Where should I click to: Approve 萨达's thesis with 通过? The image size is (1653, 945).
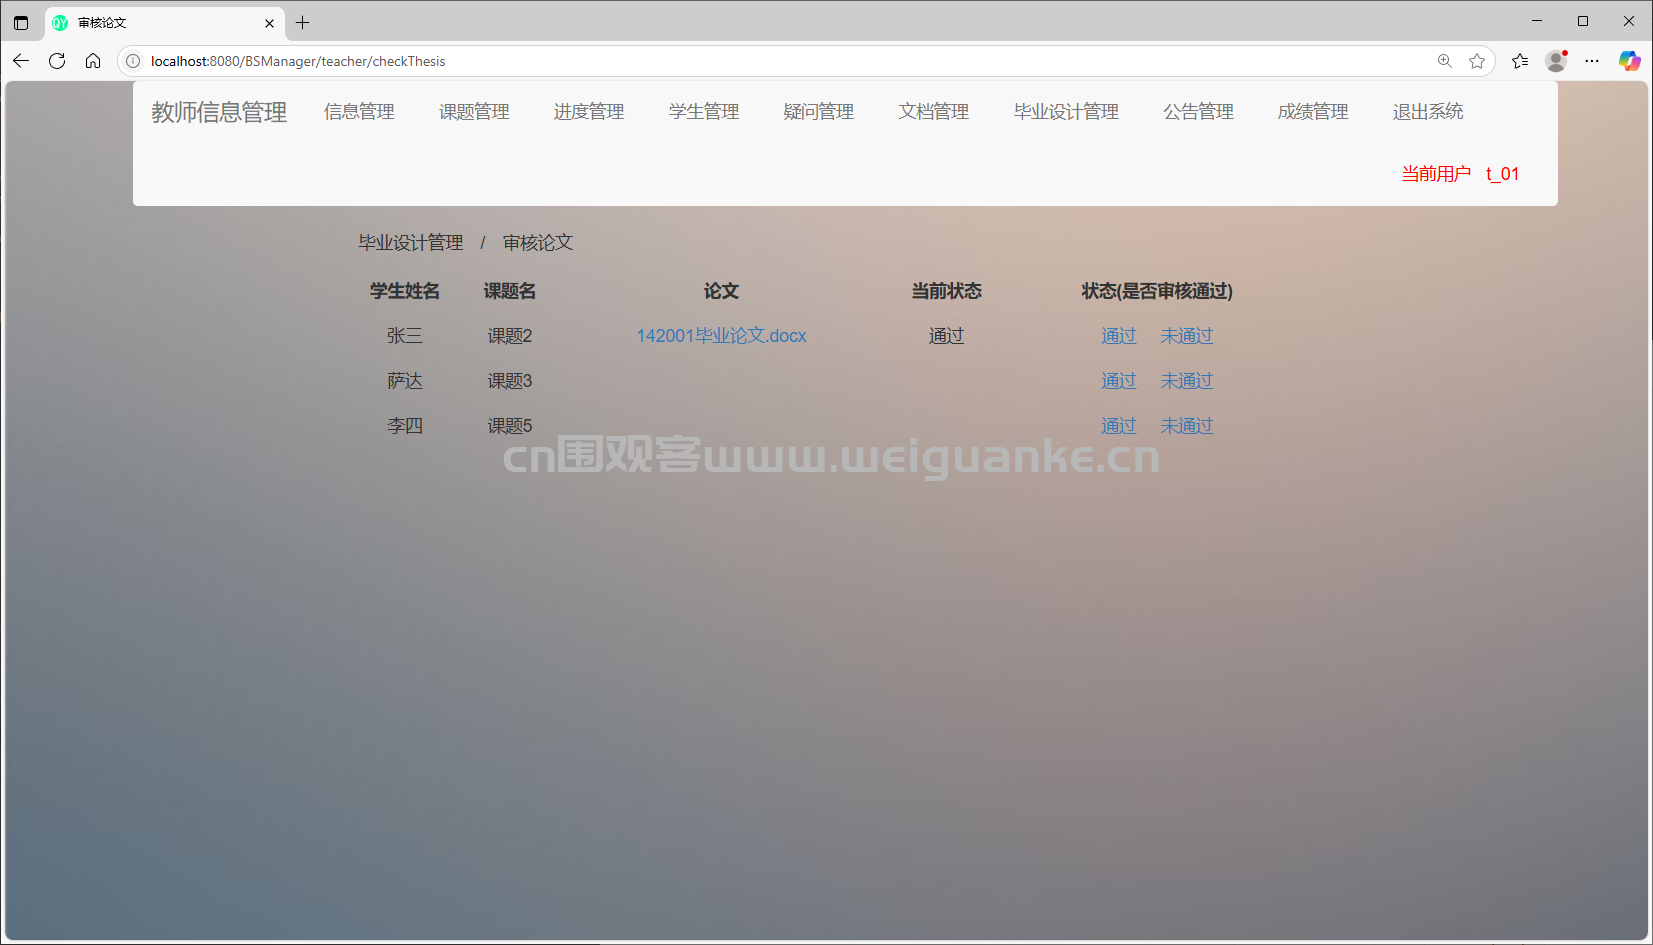point(1119,381)
